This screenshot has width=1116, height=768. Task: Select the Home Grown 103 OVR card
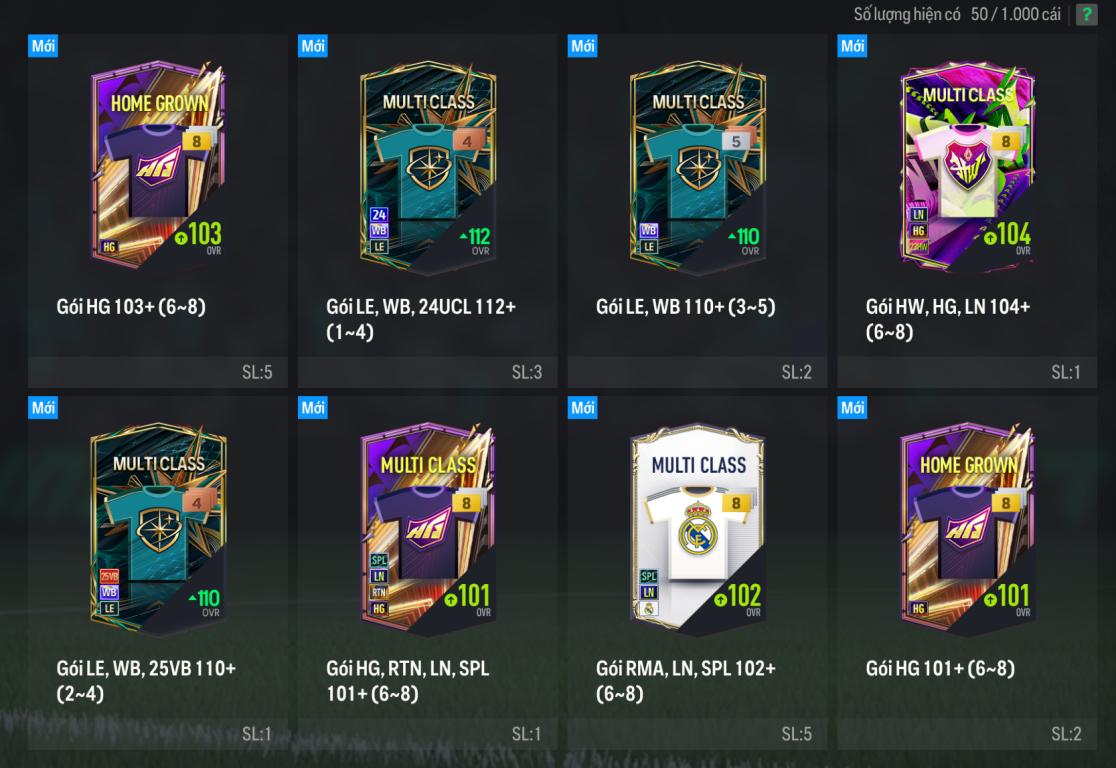click(x=158, y=164)
